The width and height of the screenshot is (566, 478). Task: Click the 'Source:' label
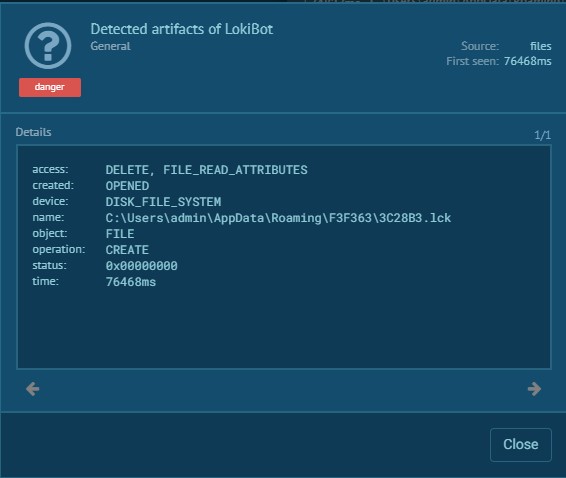click(480, 46)
